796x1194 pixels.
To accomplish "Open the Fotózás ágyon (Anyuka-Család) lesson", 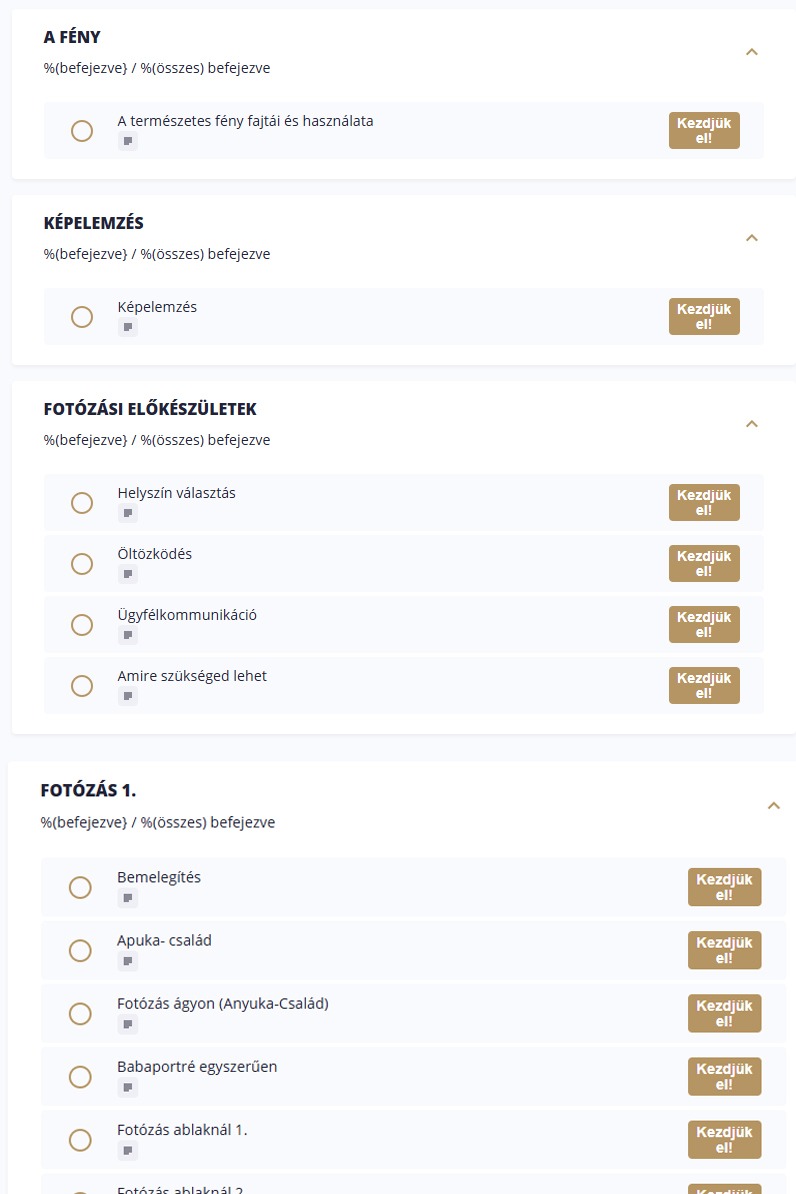I will click(x=222, y=1003).
